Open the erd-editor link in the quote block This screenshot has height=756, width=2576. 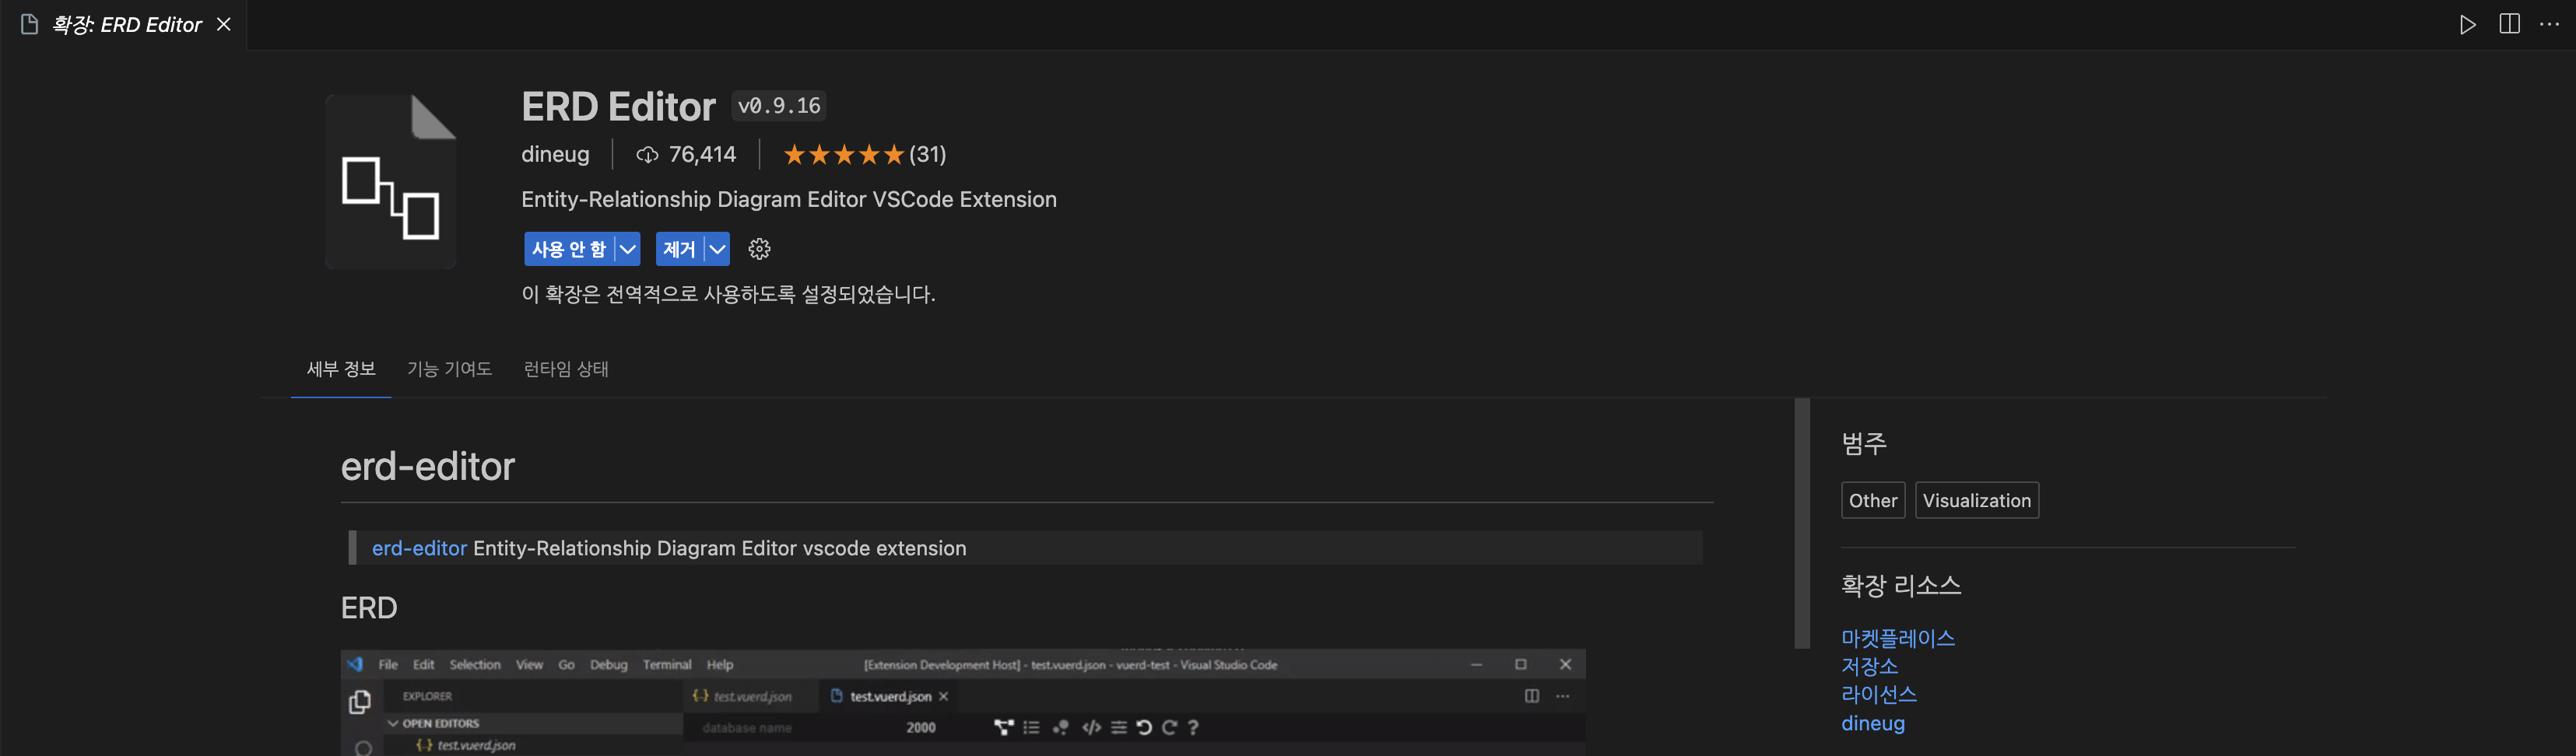click(x=419, y=548)
